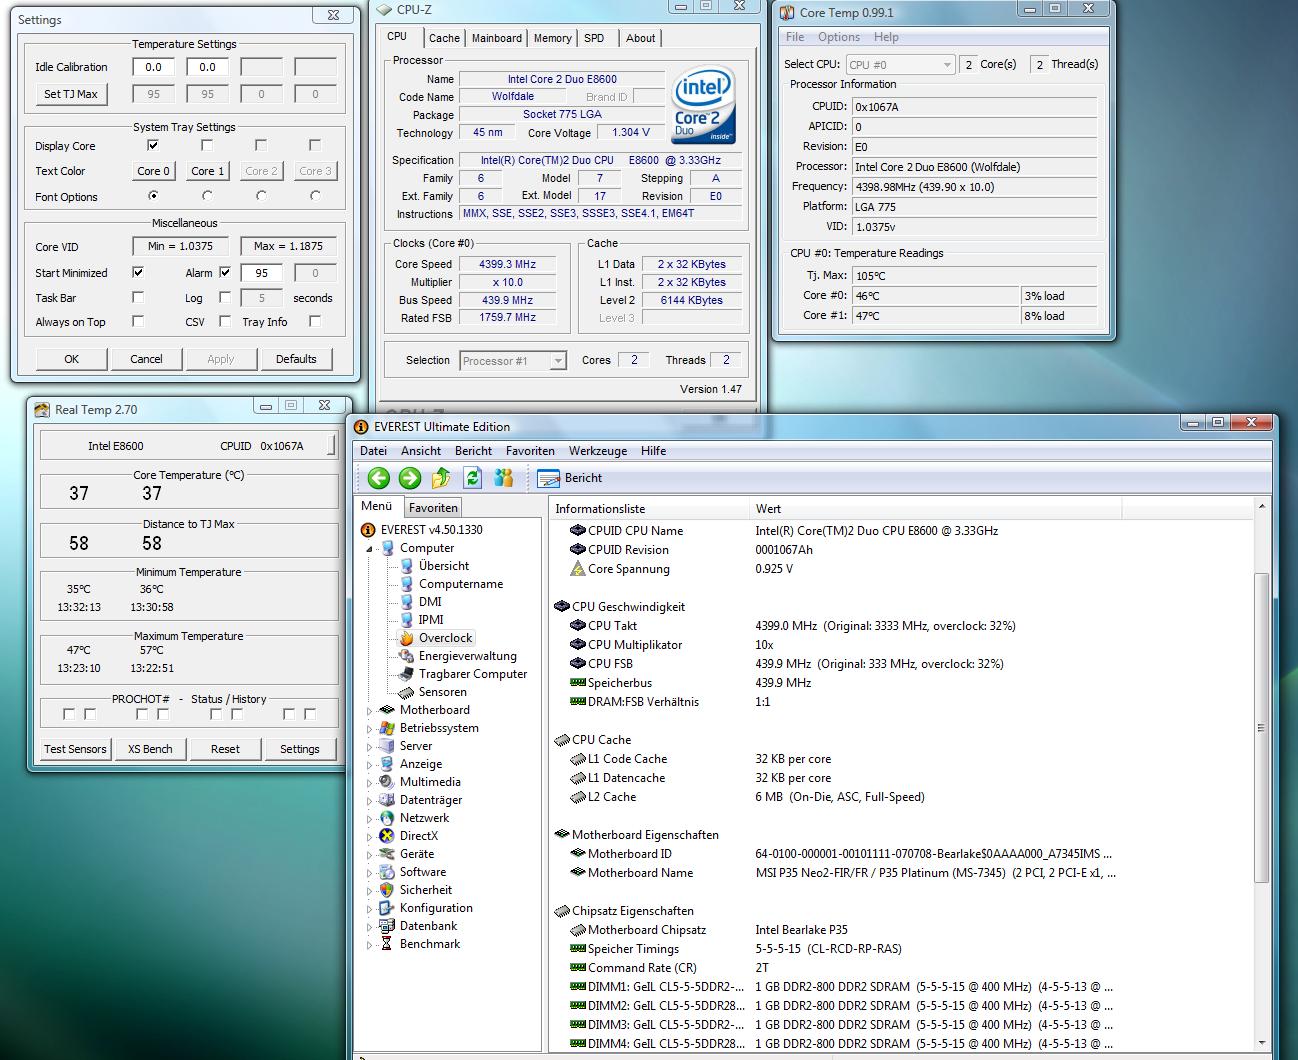The image size is (1298, 1060).
Task: Select Sensoren tree item
Action: point(443,692)
